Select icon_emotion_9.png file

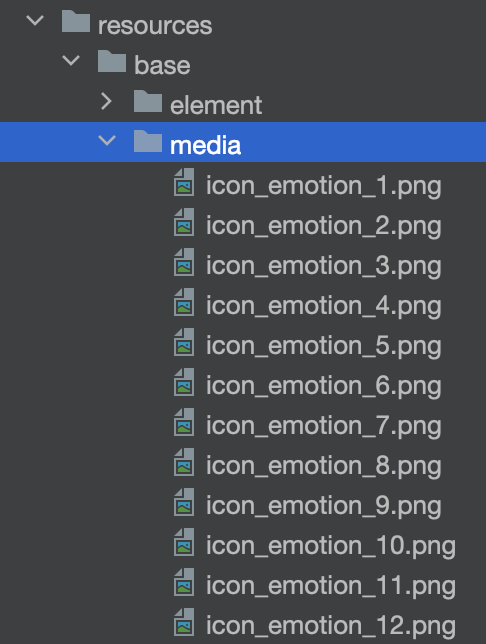[324, 506]
